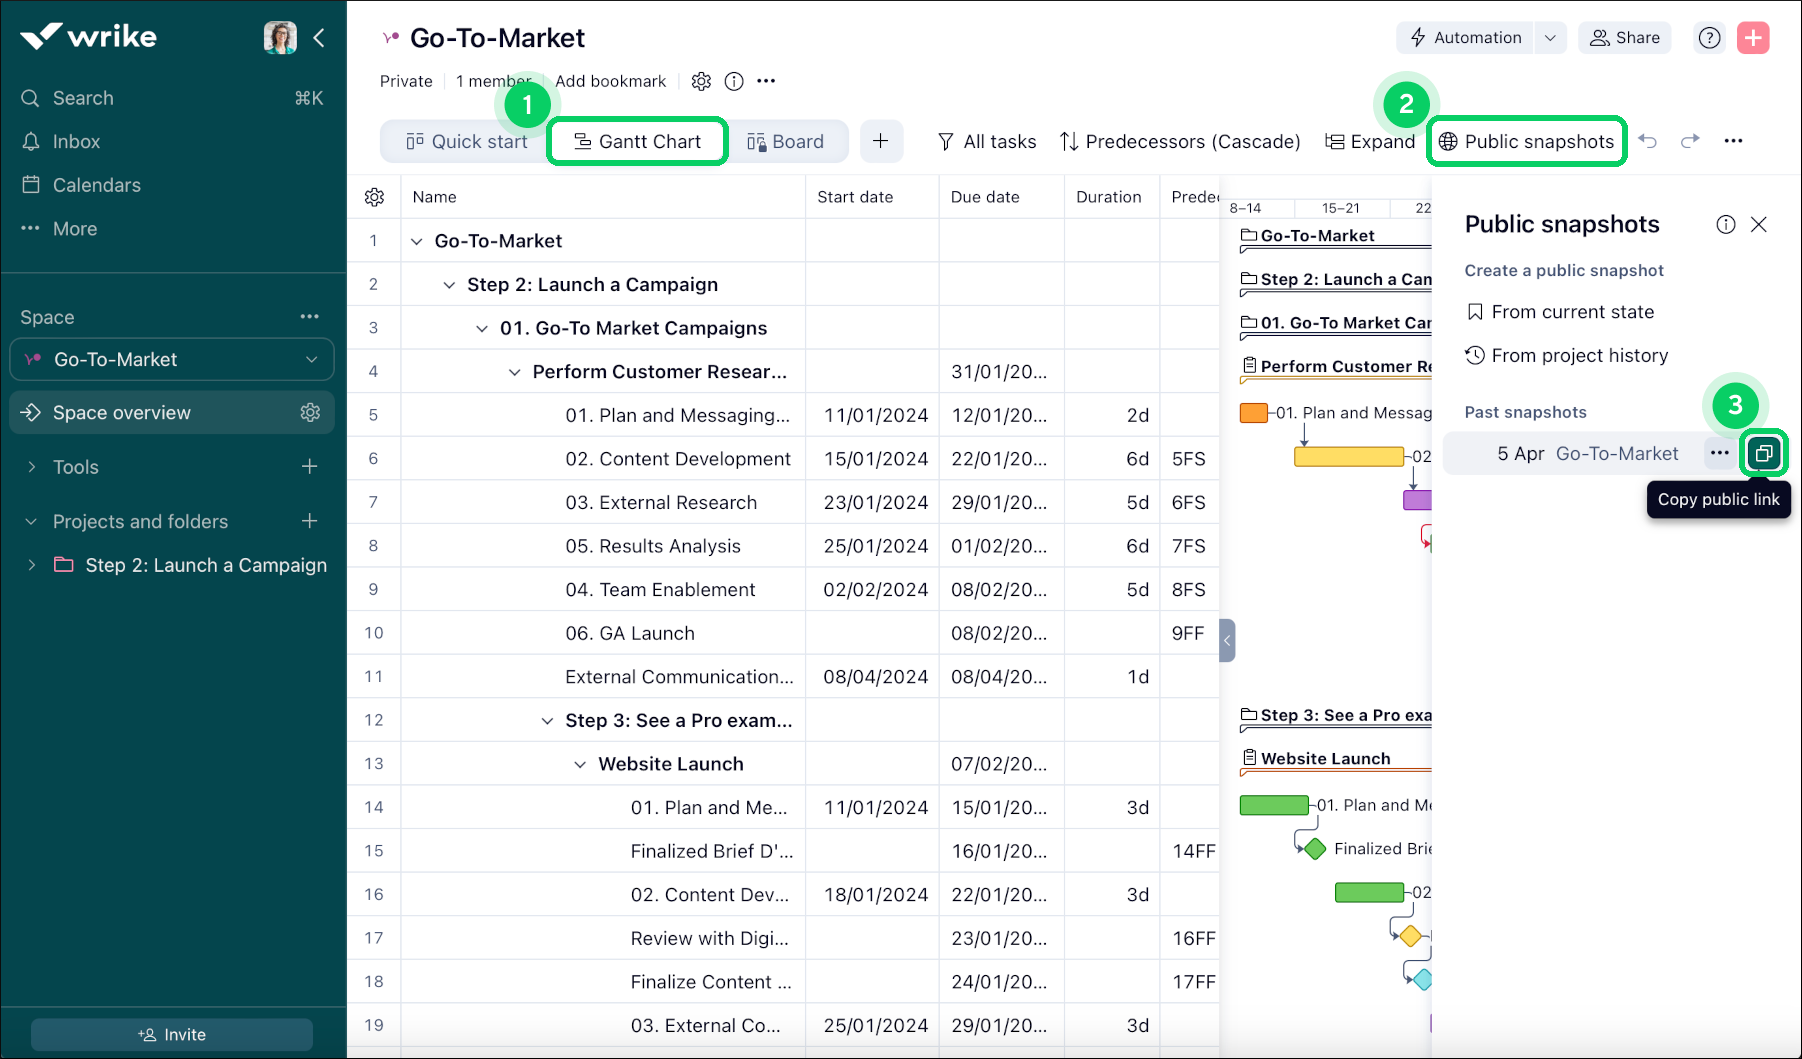Screen dimensions: 1802x1059
Task: Open the All tasks filter
Action: coord(987,141)
